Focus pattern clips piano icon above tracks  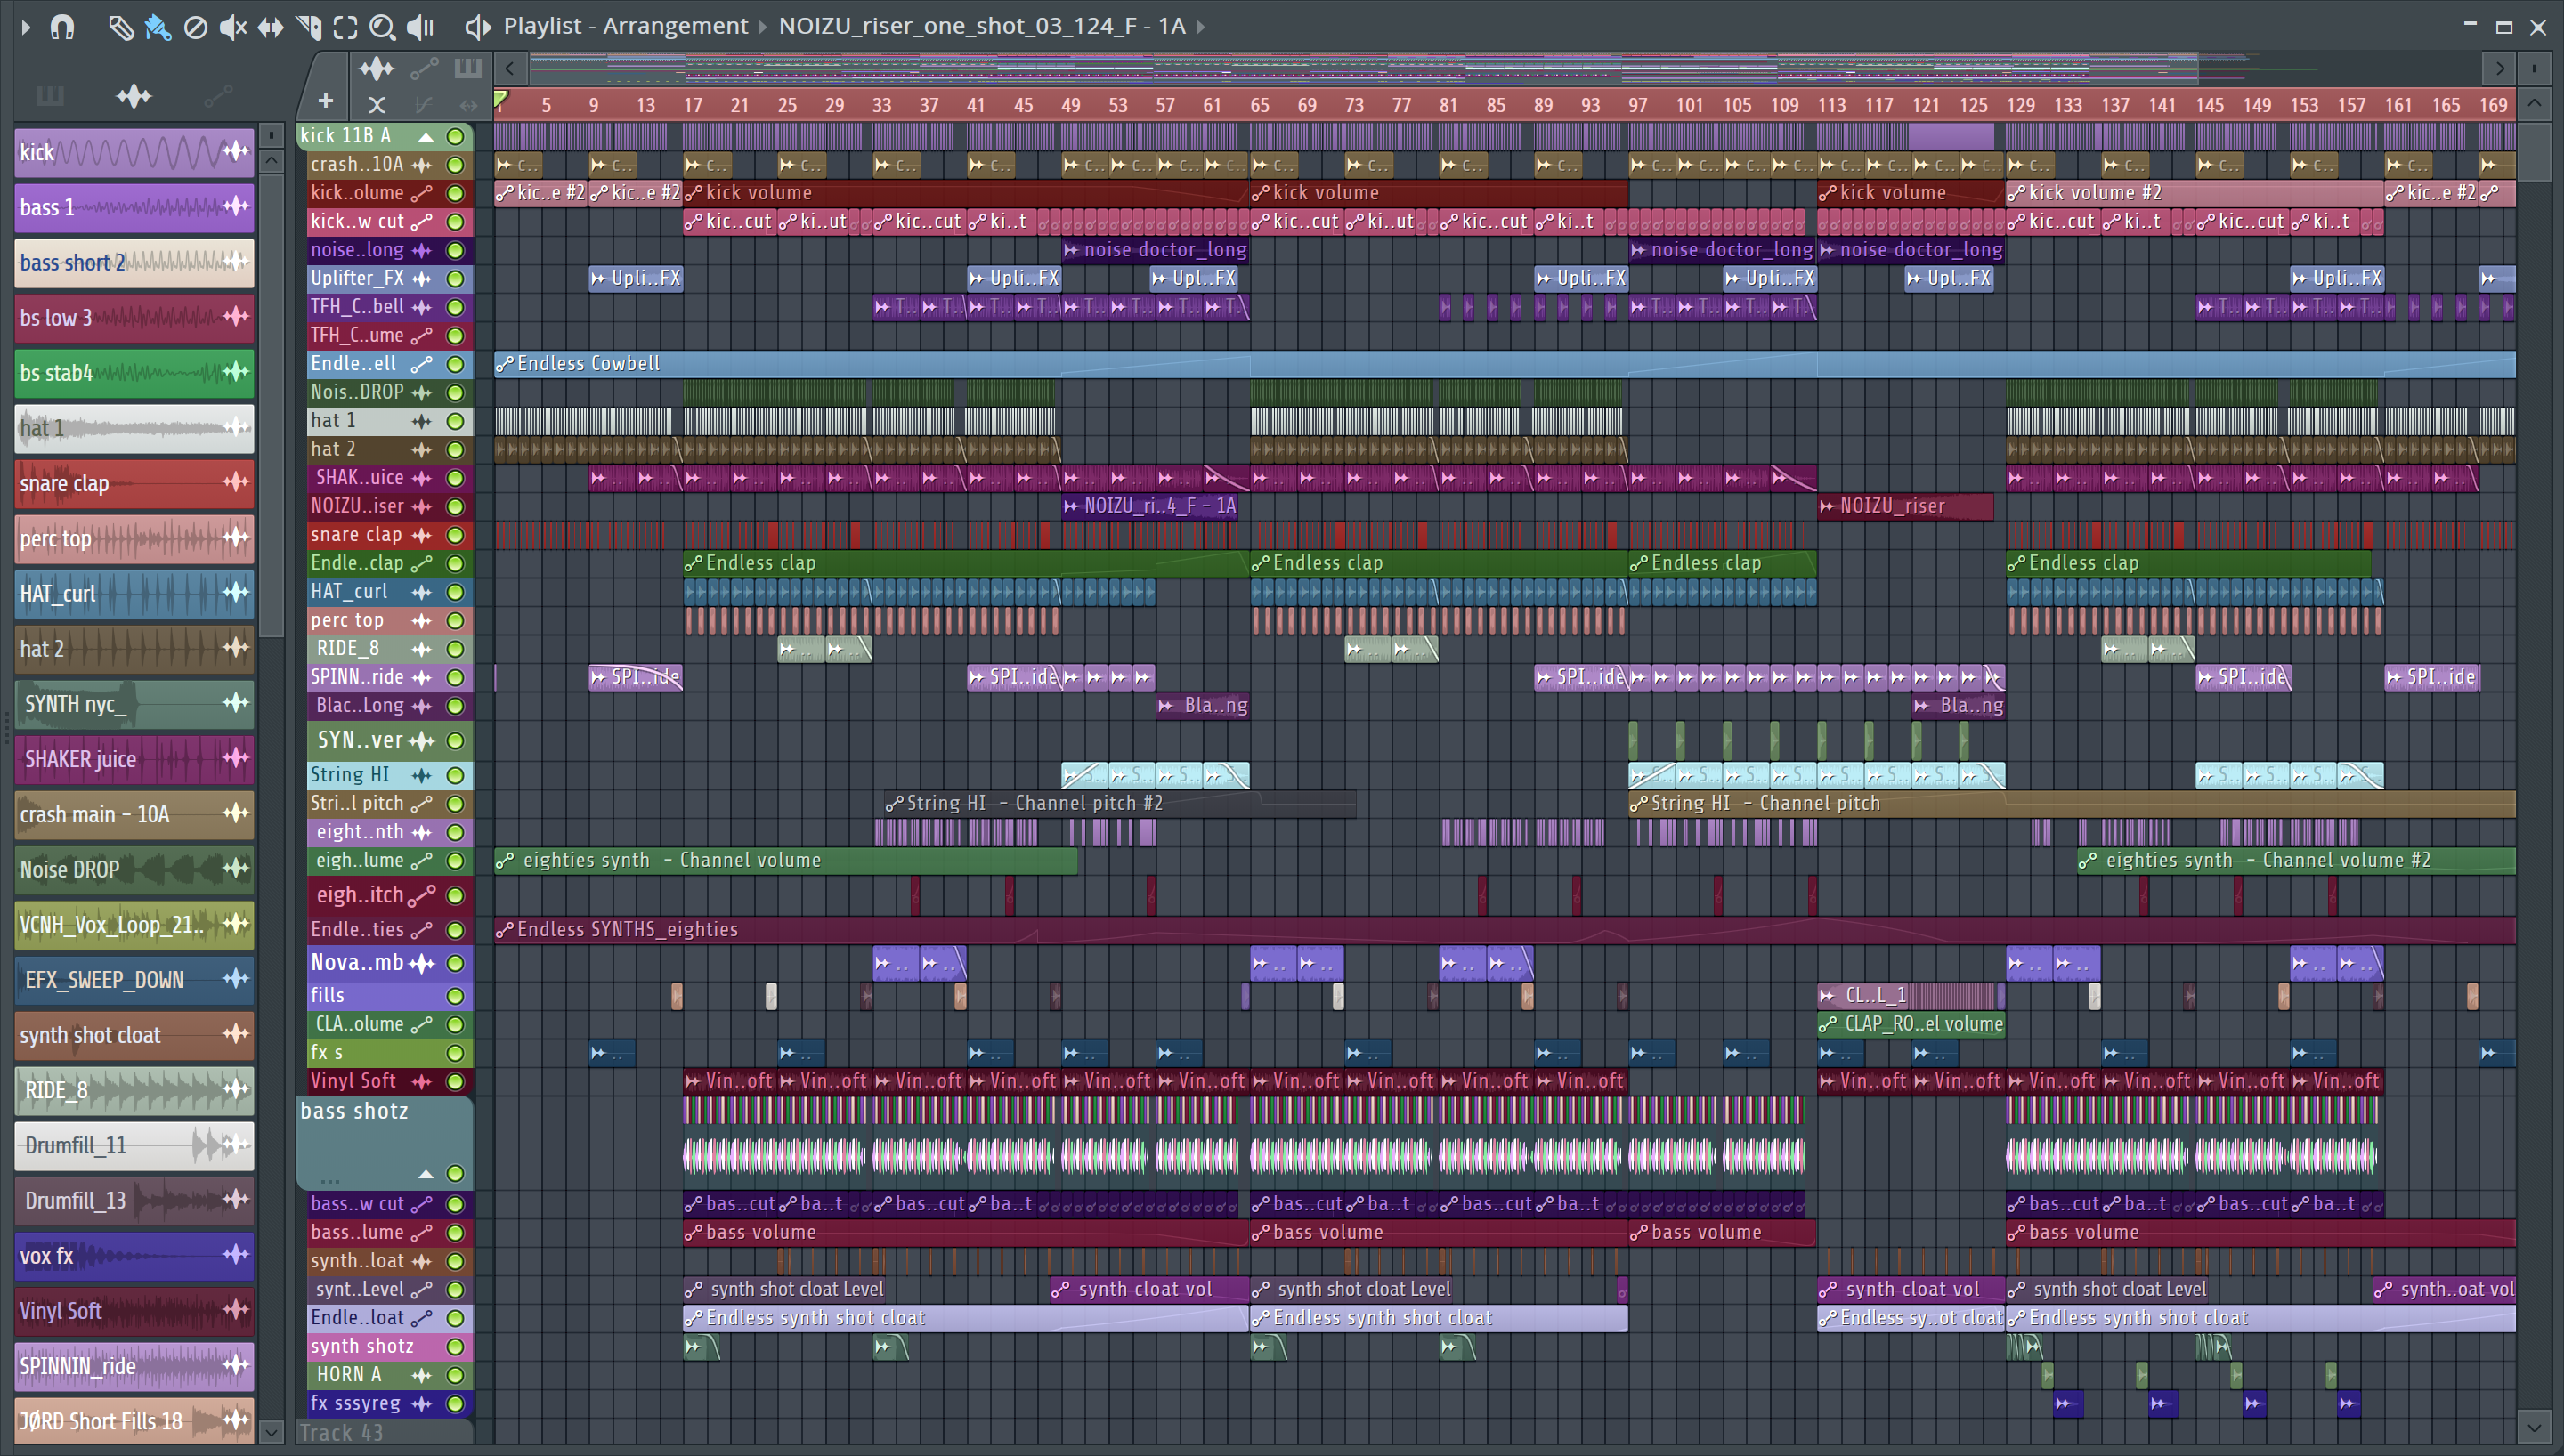[x=467, y=69]
